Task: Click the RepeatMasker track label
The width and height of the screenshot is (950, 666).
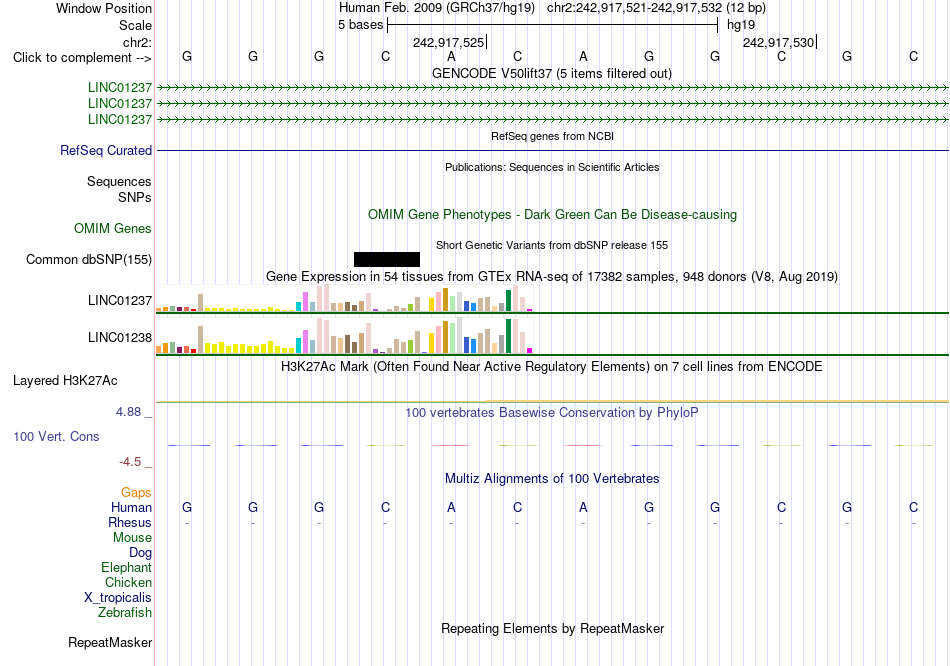Action: [x=110, y=642]
